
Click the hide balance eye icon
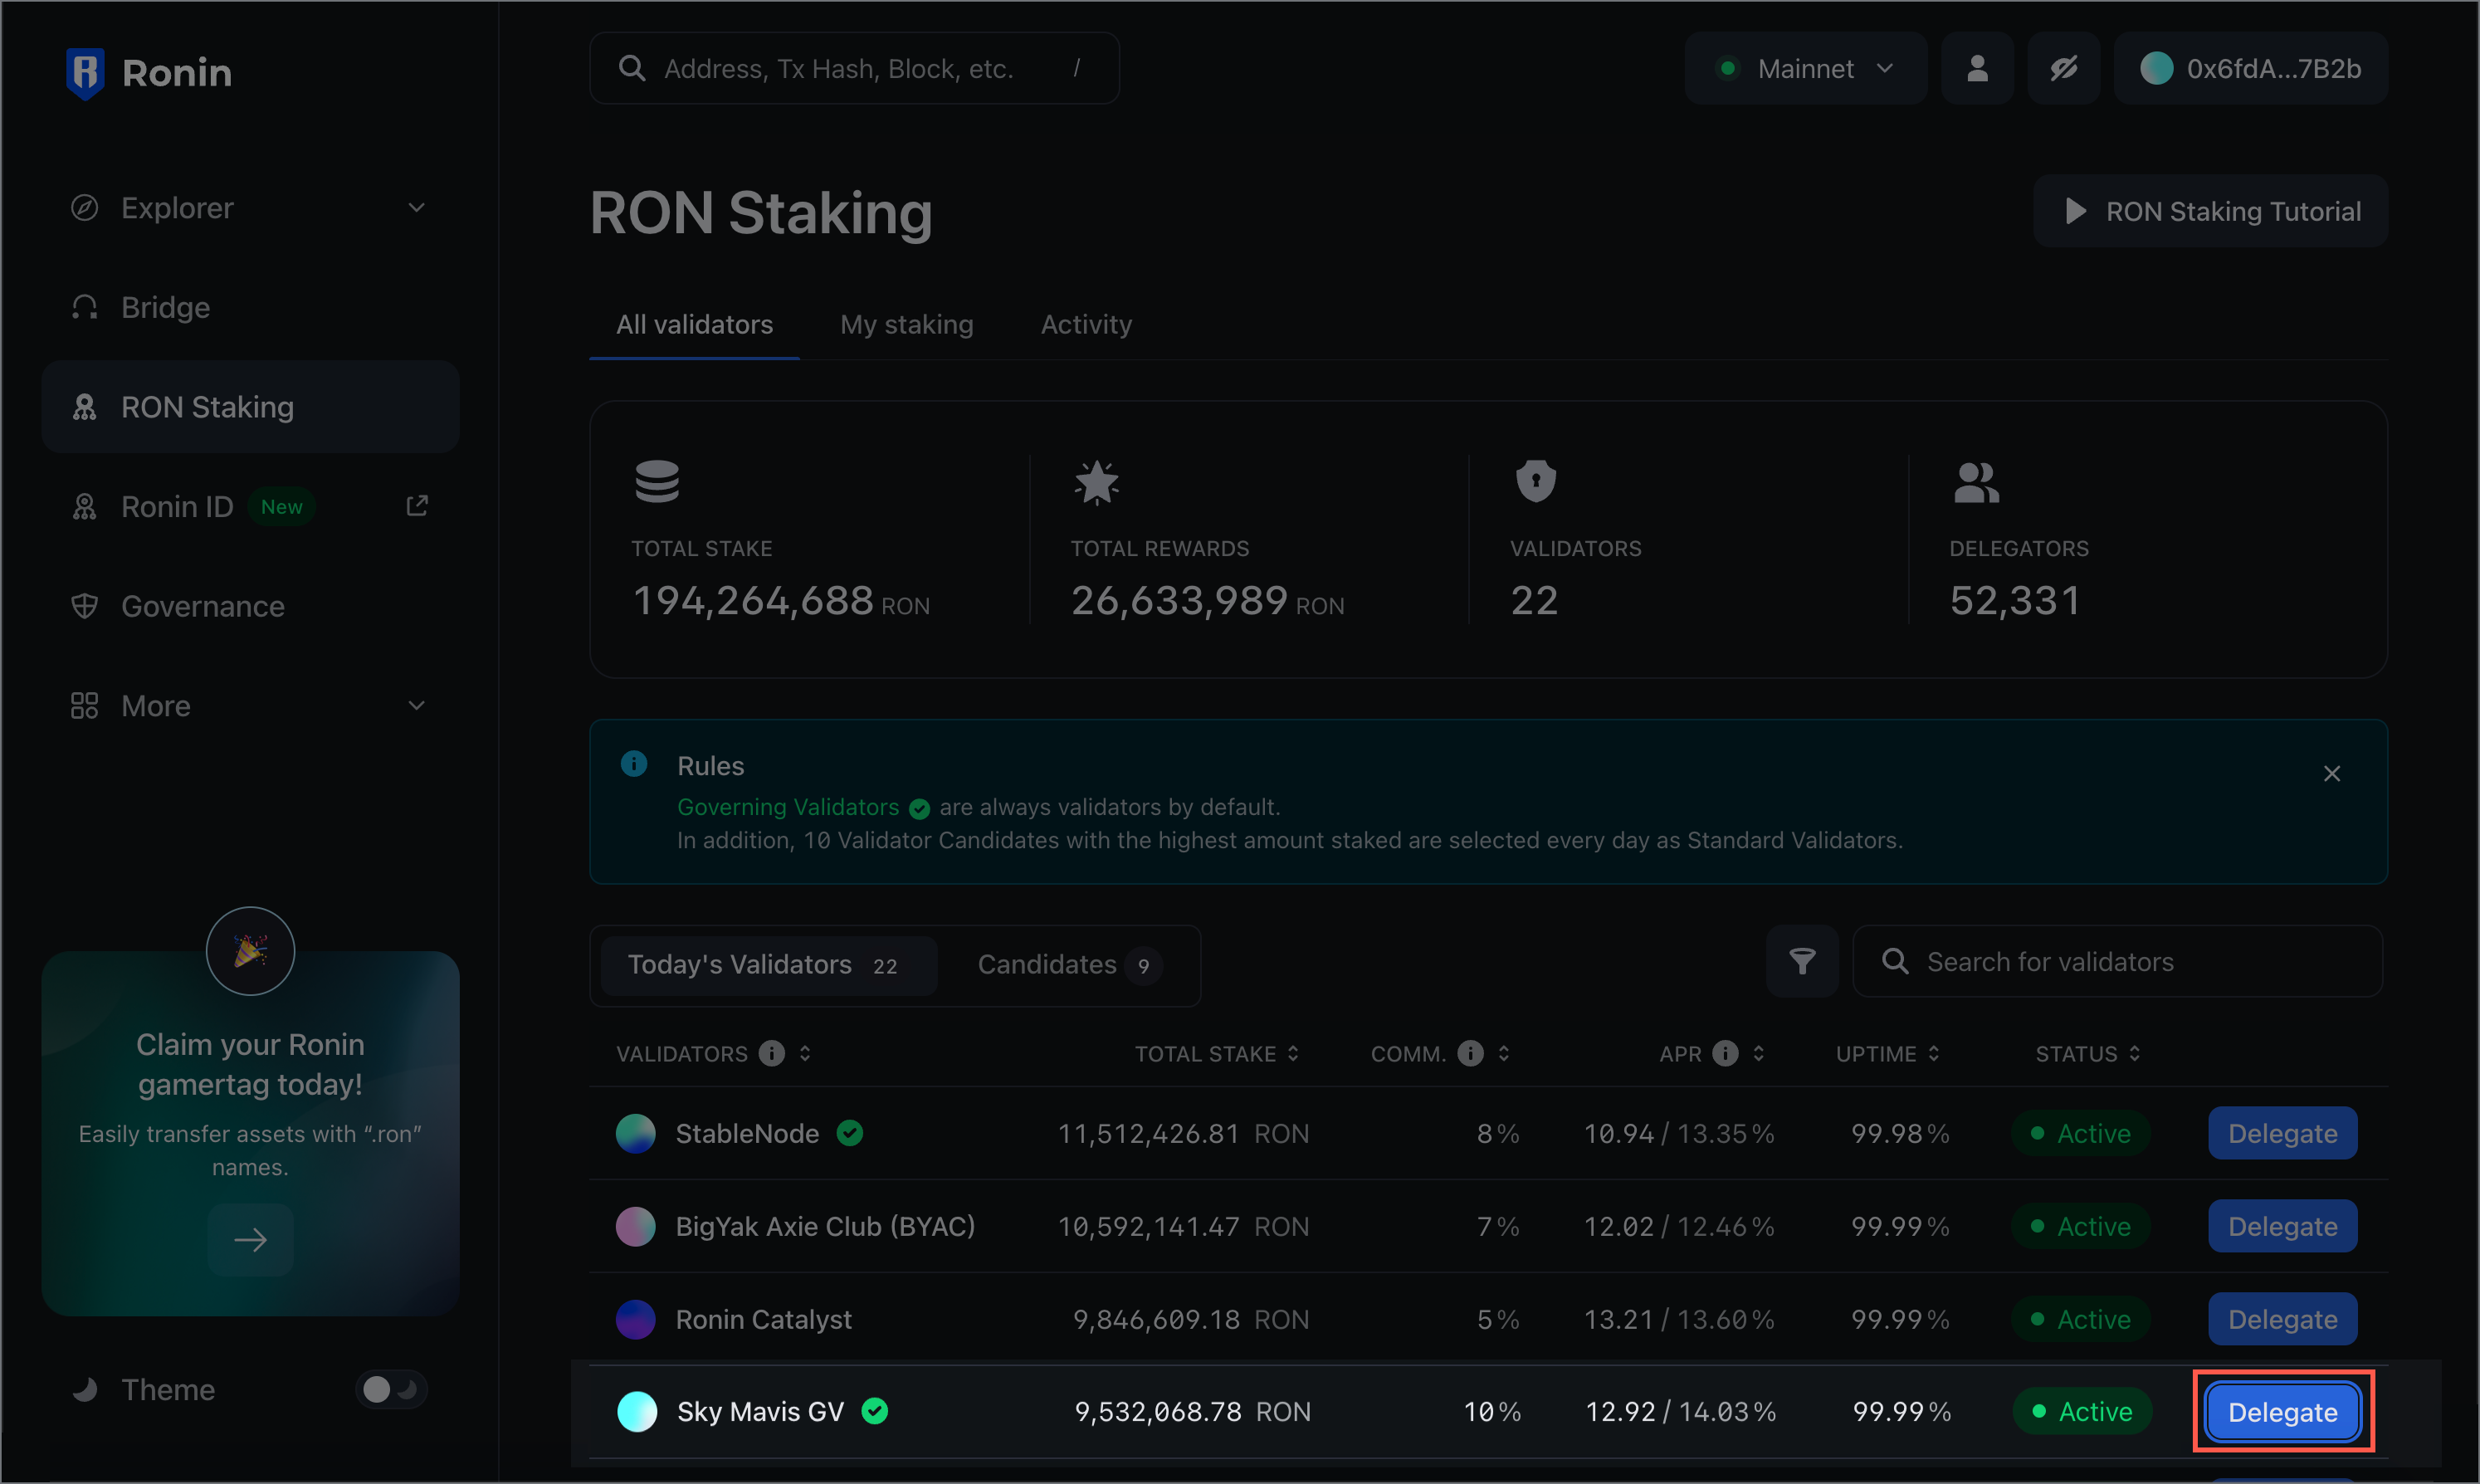point(2063,68)
